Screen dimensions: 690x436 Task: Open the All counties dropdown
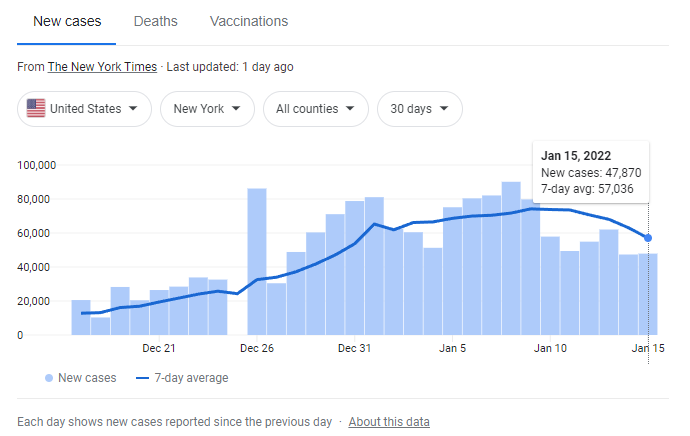(315, 109)
